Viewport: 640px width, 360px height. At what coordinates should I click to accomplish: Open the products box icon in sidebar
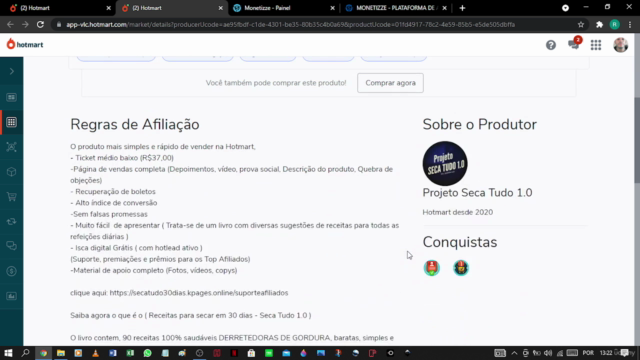pyautogui.click(x=11, y=172)
